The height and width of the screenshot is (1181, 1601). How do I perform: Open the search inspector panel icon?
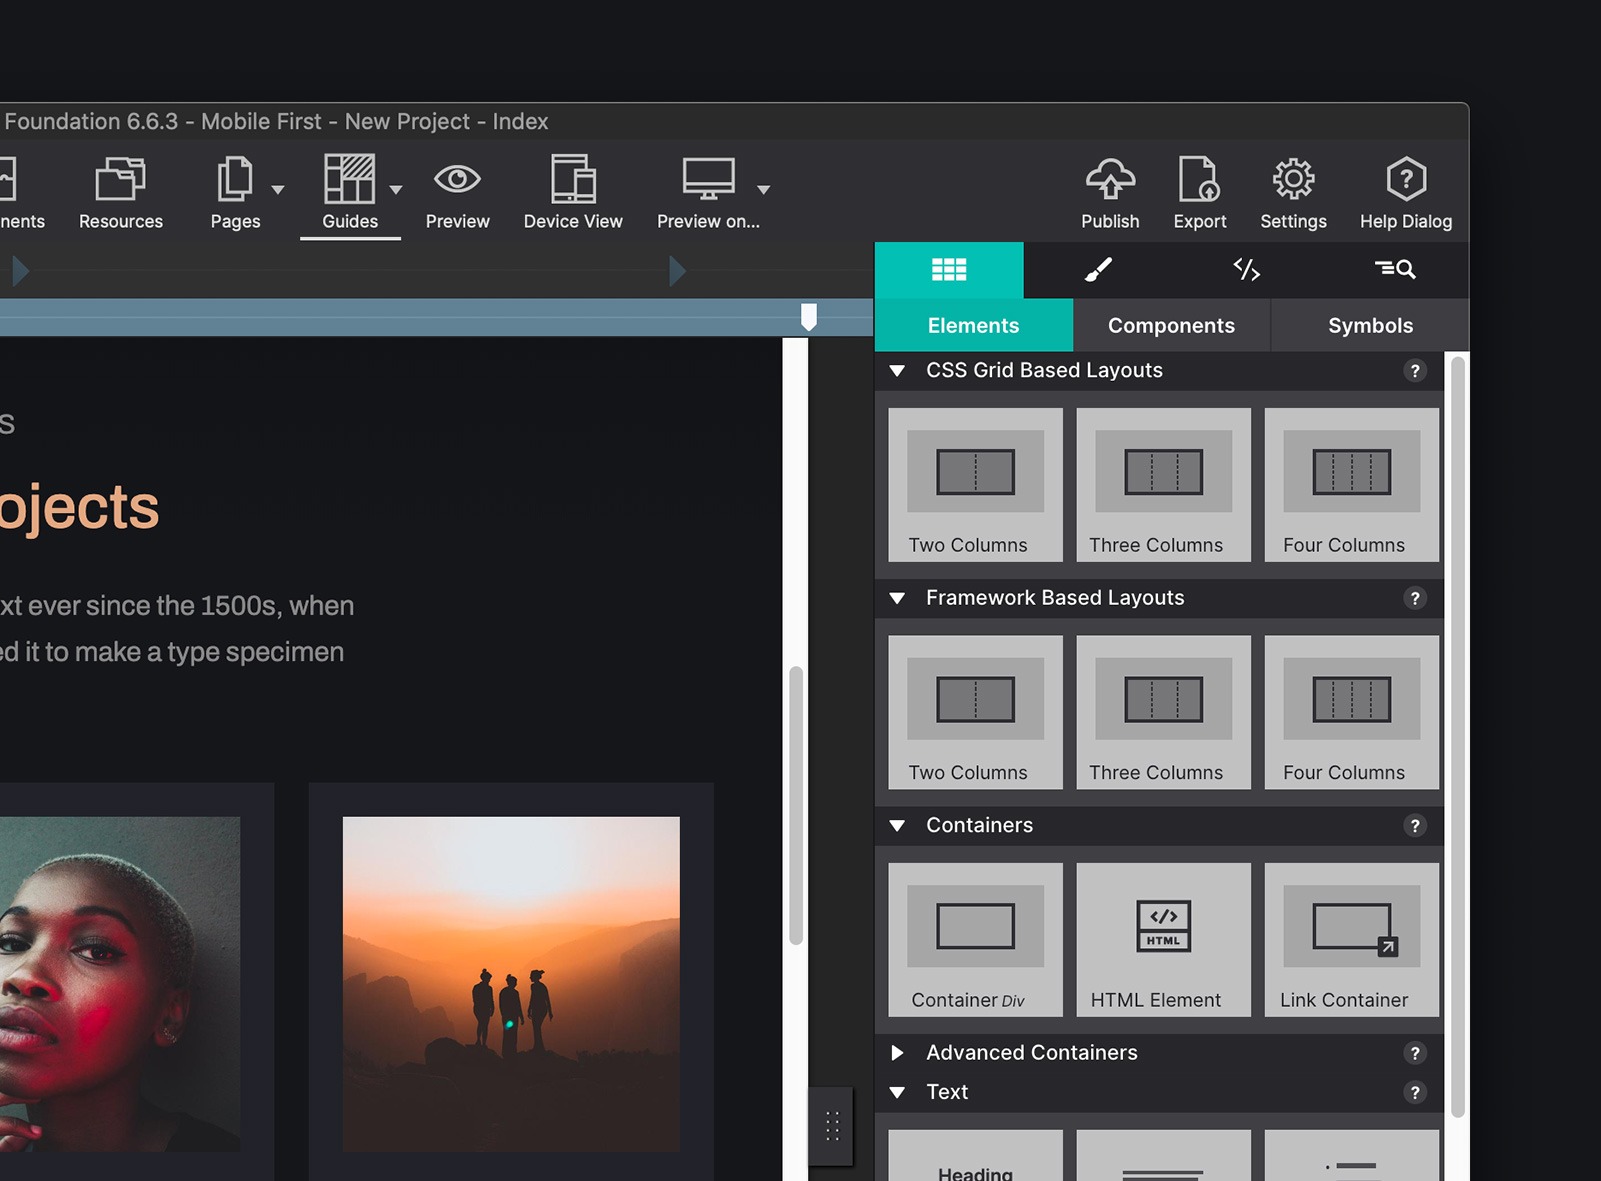click(x=1394, y=270)
